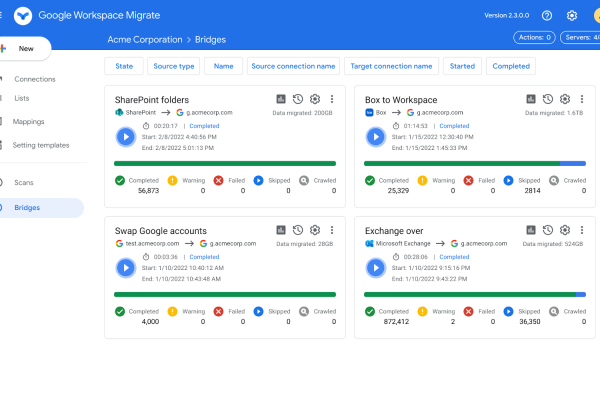Open settings gear for Box to Workspace bridge
Screen dimensions: 600x400
click(565, 99)
